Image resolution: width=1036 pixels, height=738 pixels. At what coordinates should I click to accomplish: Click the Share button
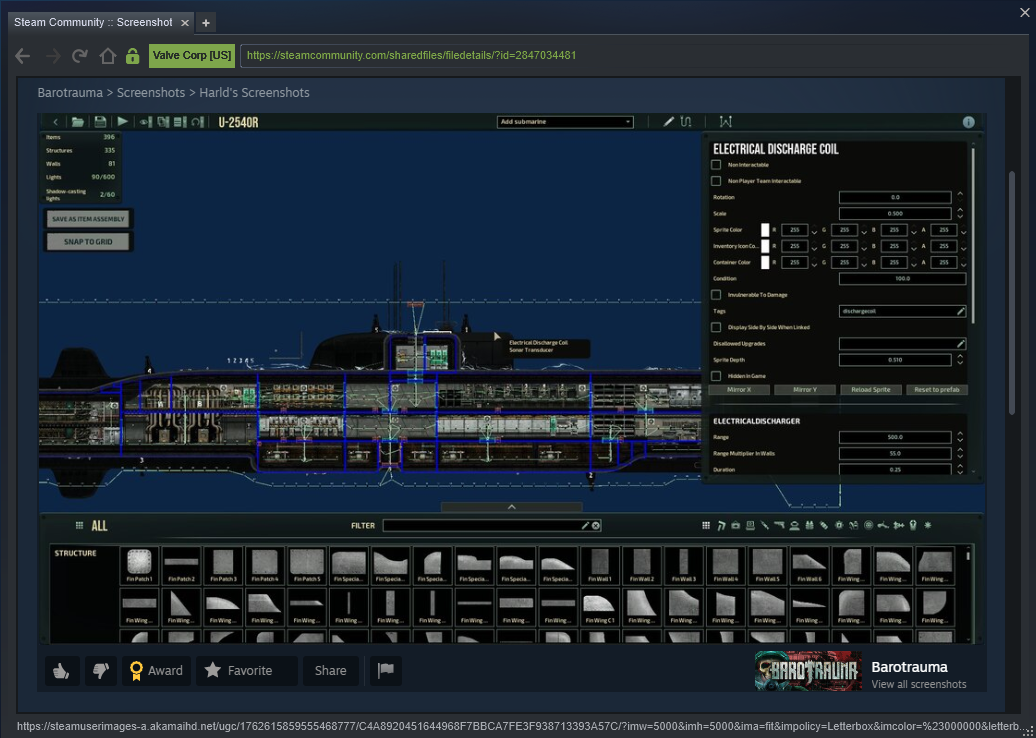click(x=330, y=671)
